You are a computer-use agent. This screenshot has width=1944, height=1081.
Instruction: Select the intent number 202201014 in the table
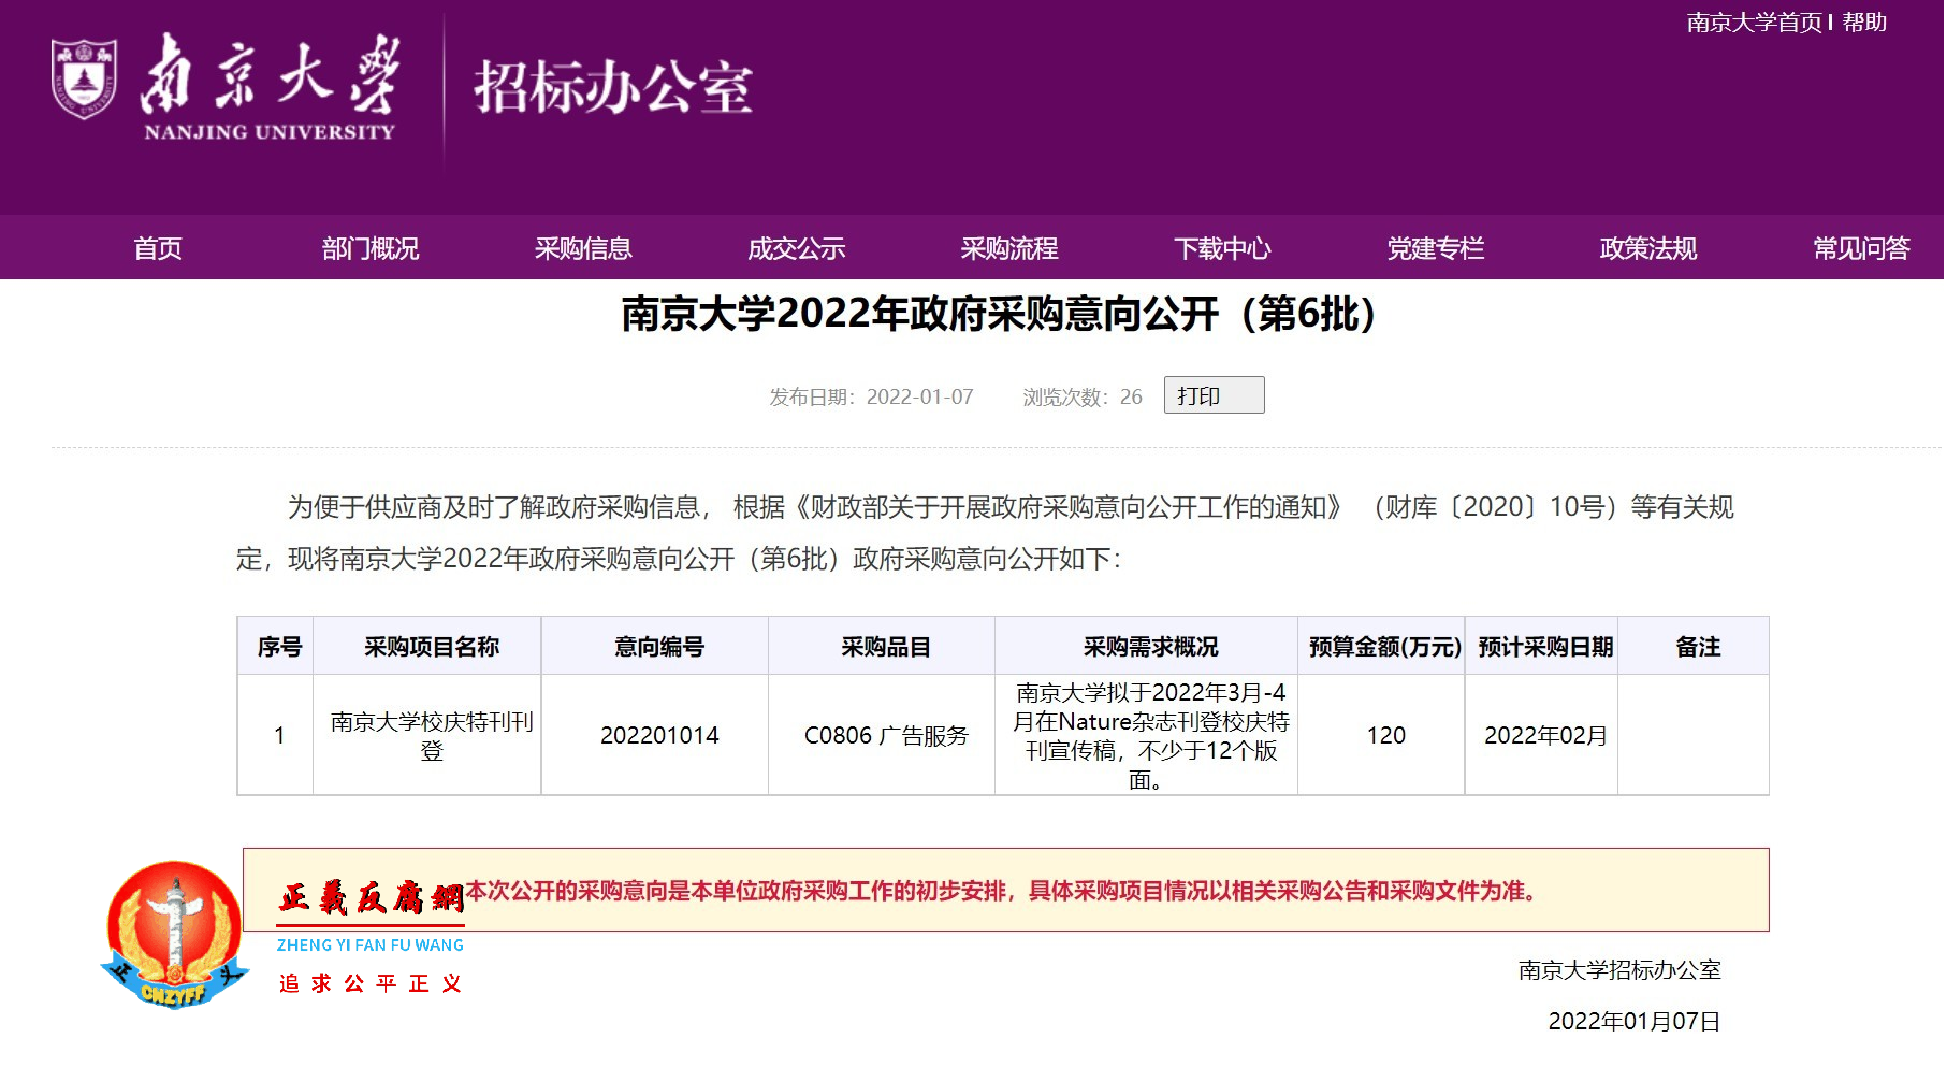659,735
